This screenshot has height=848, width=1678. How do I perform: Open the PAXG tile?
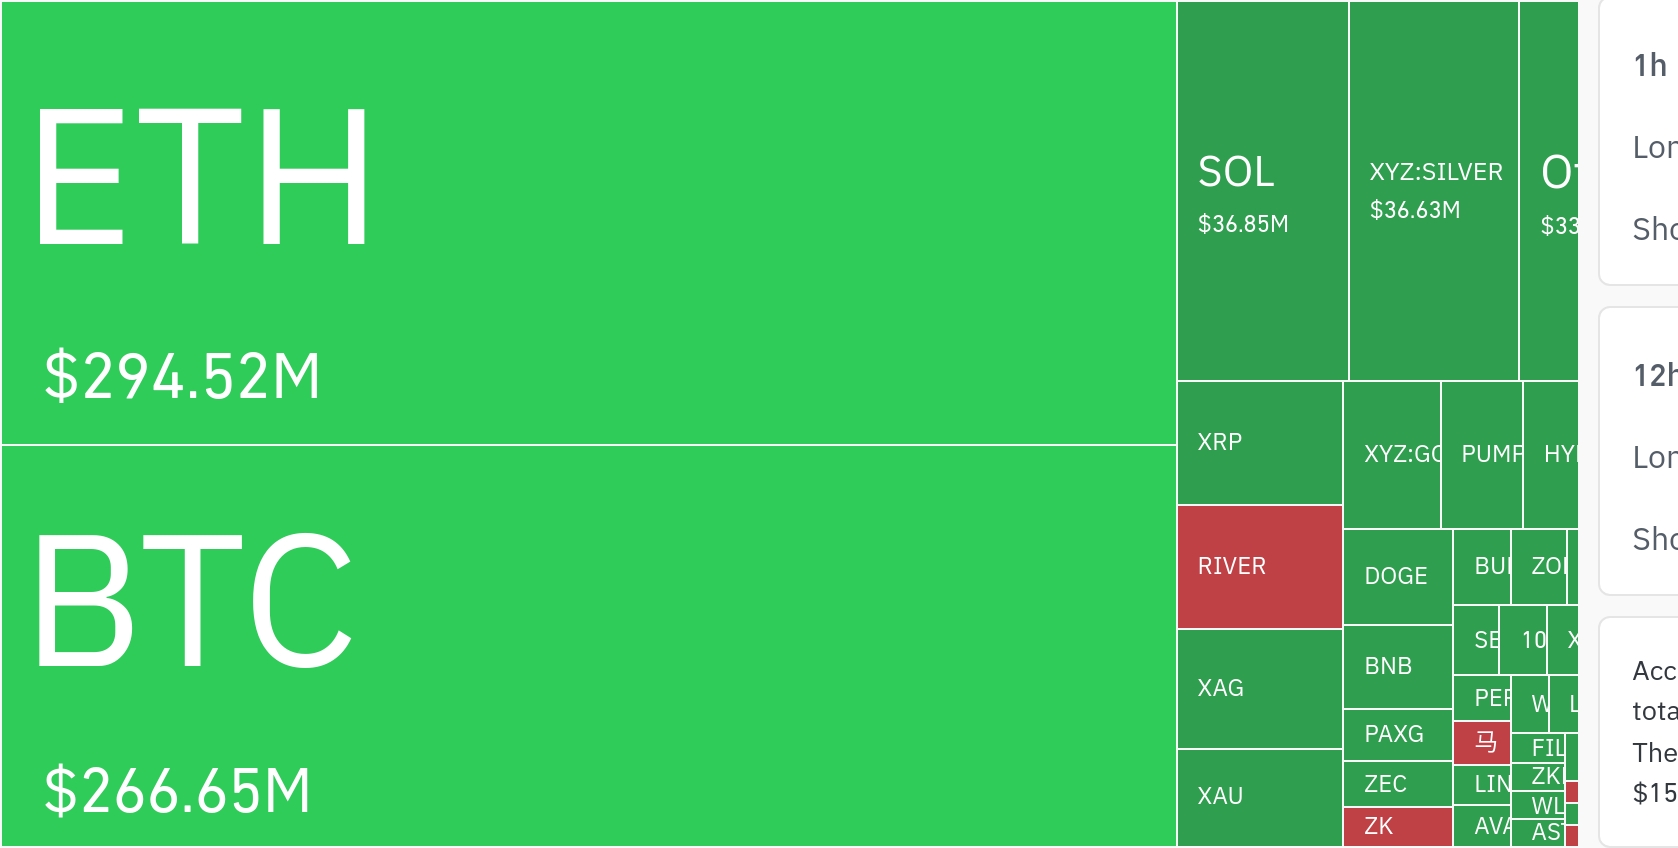tap(1397, 734)
